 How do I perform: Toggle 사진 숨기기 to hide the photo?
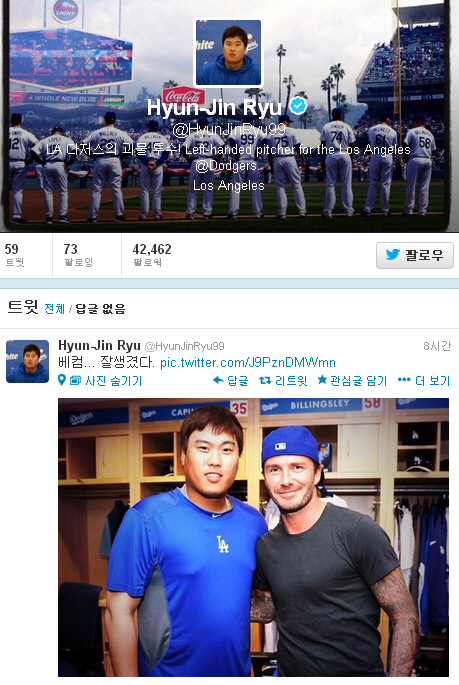(x=114, y=381)
